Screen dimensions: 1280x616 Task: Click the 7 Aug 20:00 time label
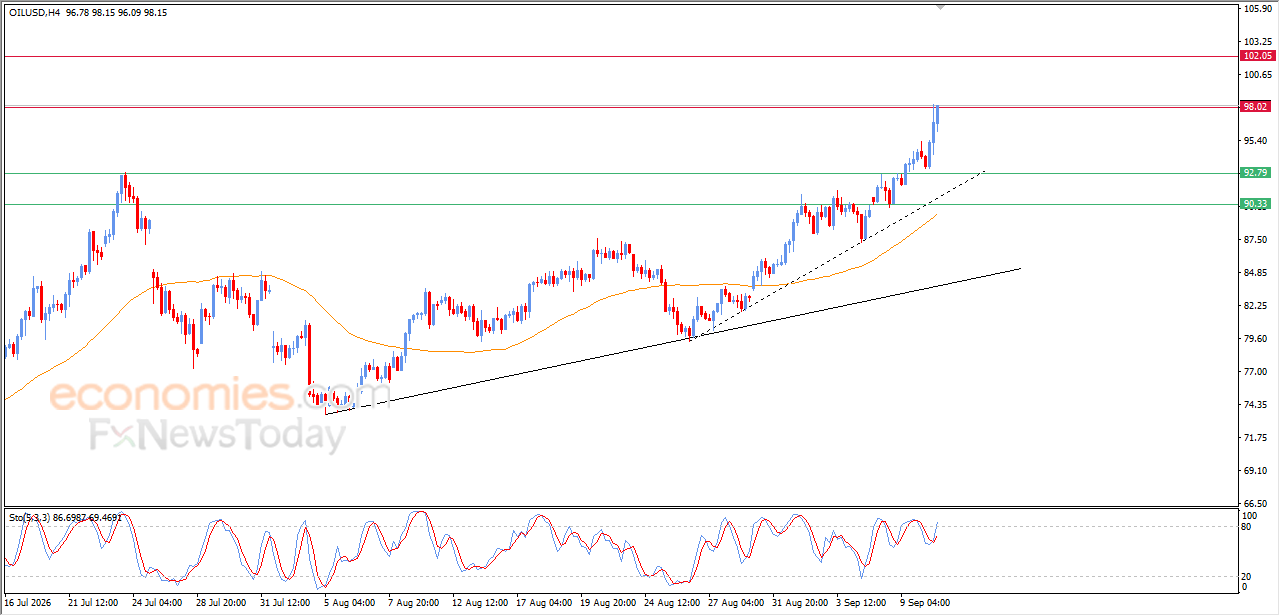pos(414,603)
